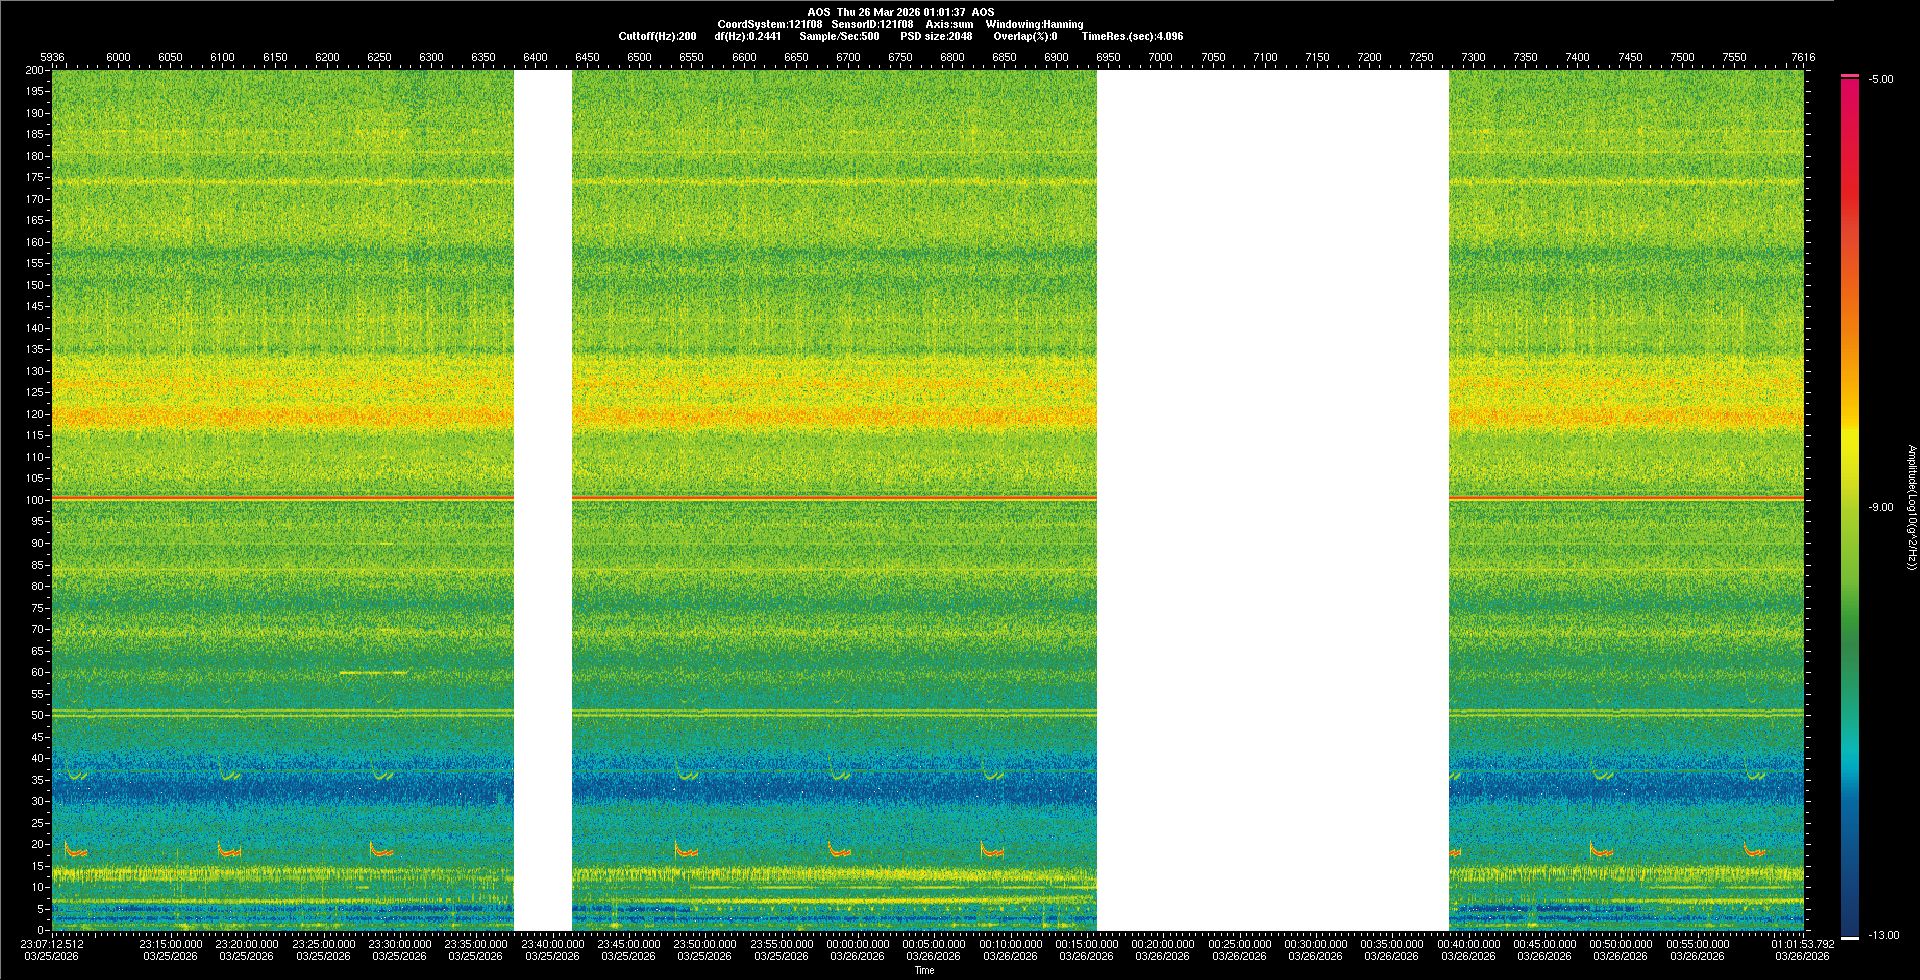Click the vertical Amplitude axis label beside the colorbar

pos(1911,508)
